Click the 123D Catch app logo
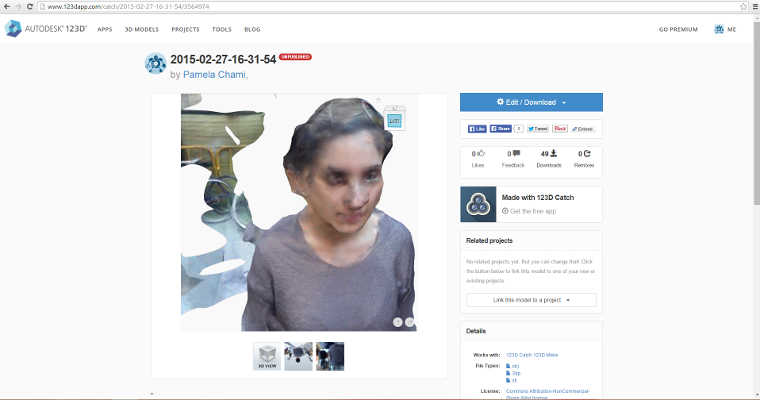Screen dimensions: 760x400 tap(478, 204)
